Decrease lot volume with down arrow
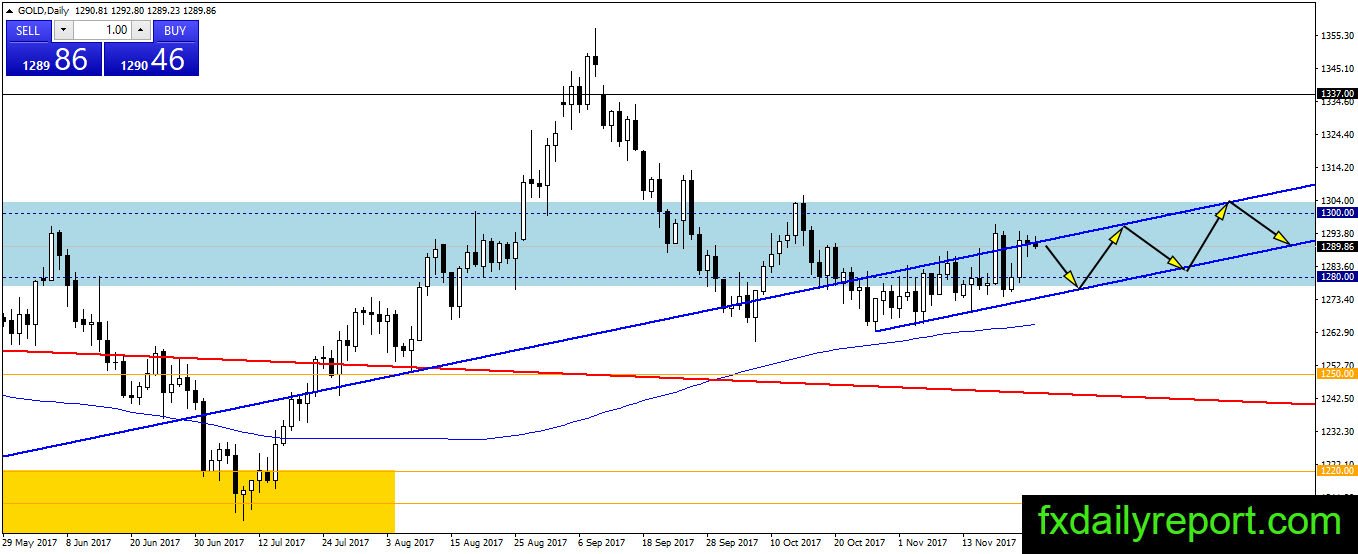Screen dimensions: 1358x554 (x=61, y=30)
